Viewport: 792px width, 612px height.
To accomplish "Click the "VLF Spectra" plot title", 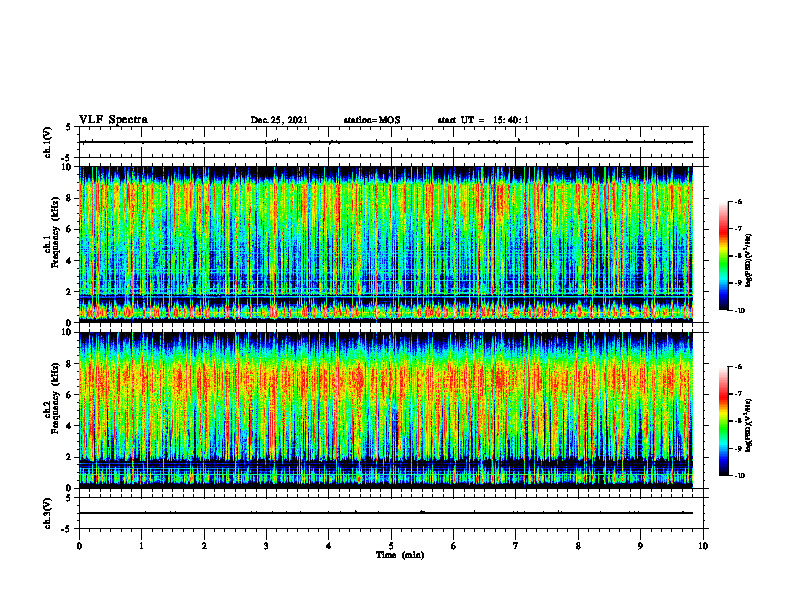I will pyautogui.click(x=113, y=120).
